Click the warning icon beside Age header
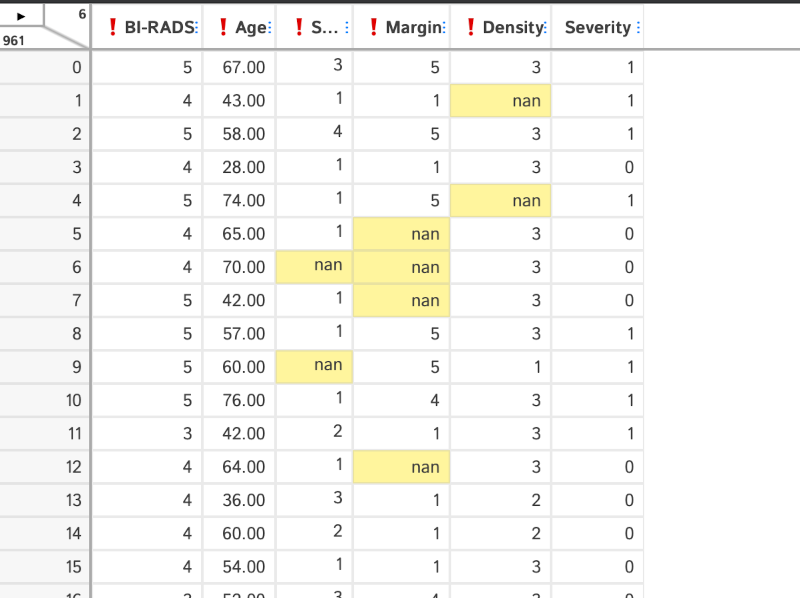800x598 pixels. pos(224,28)
